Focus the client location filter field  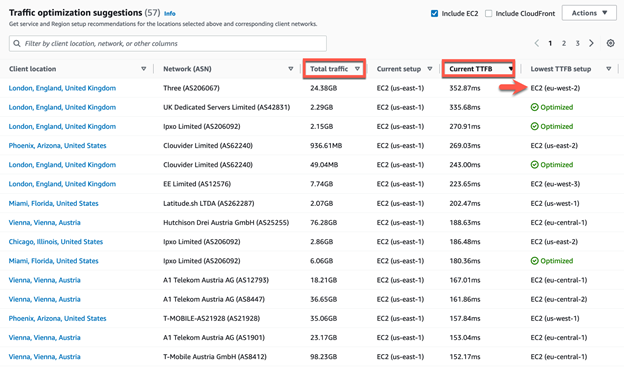point(168,43)
